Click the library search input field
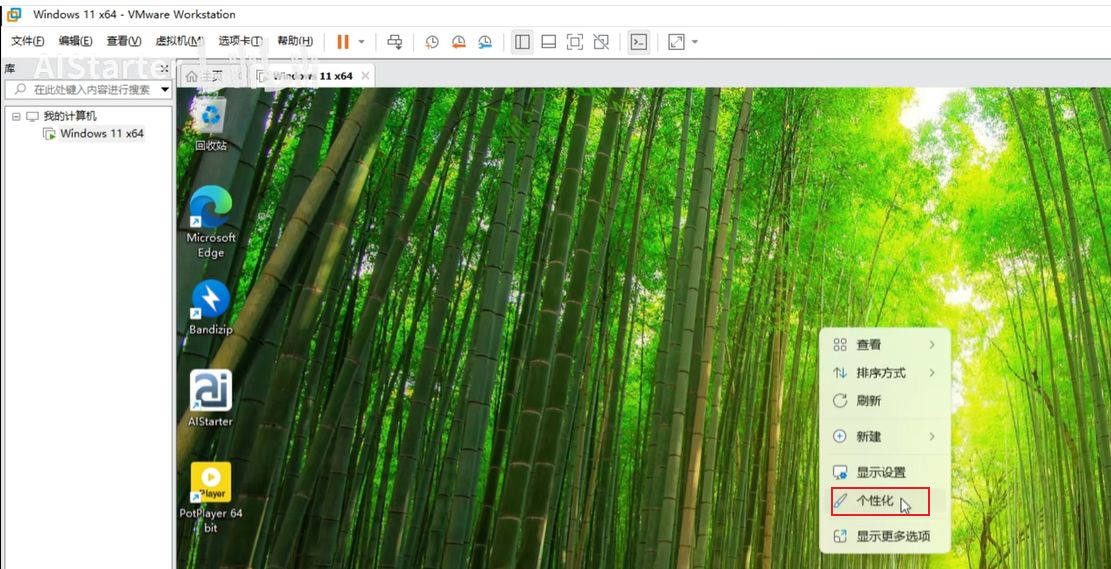 pyautogui.click(x=90, y=89)
